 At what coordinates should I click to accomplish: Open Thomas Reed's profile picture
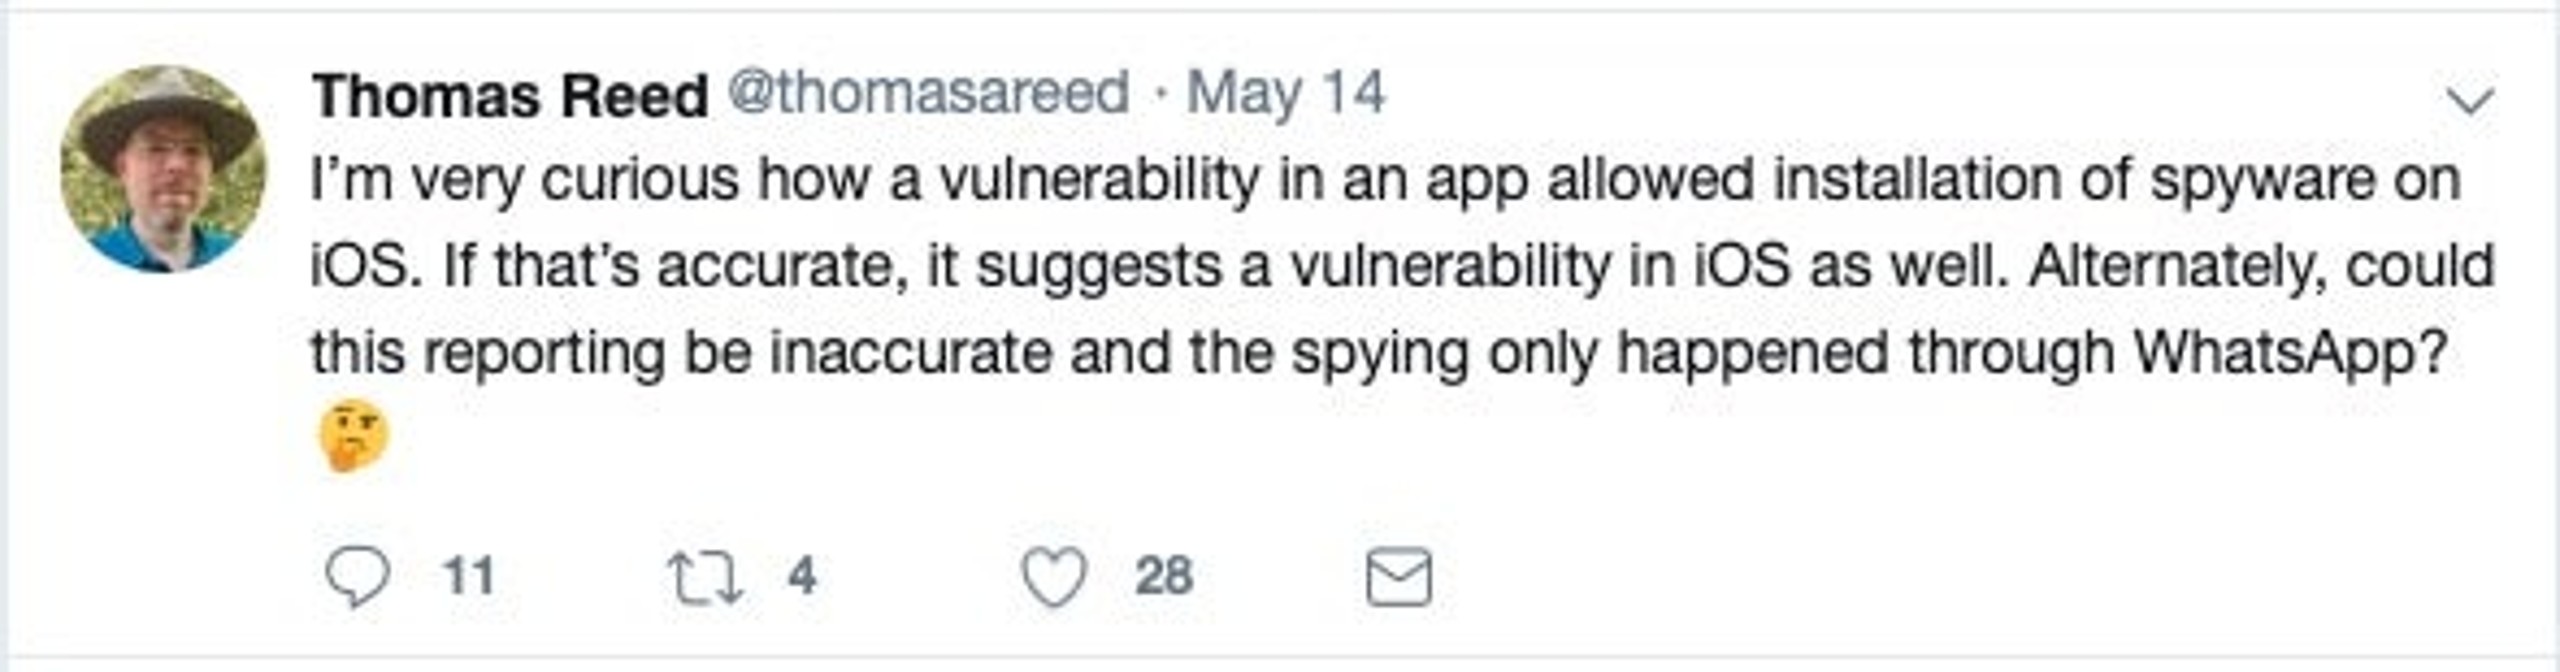pyautogui.click(x=163, y=168)
